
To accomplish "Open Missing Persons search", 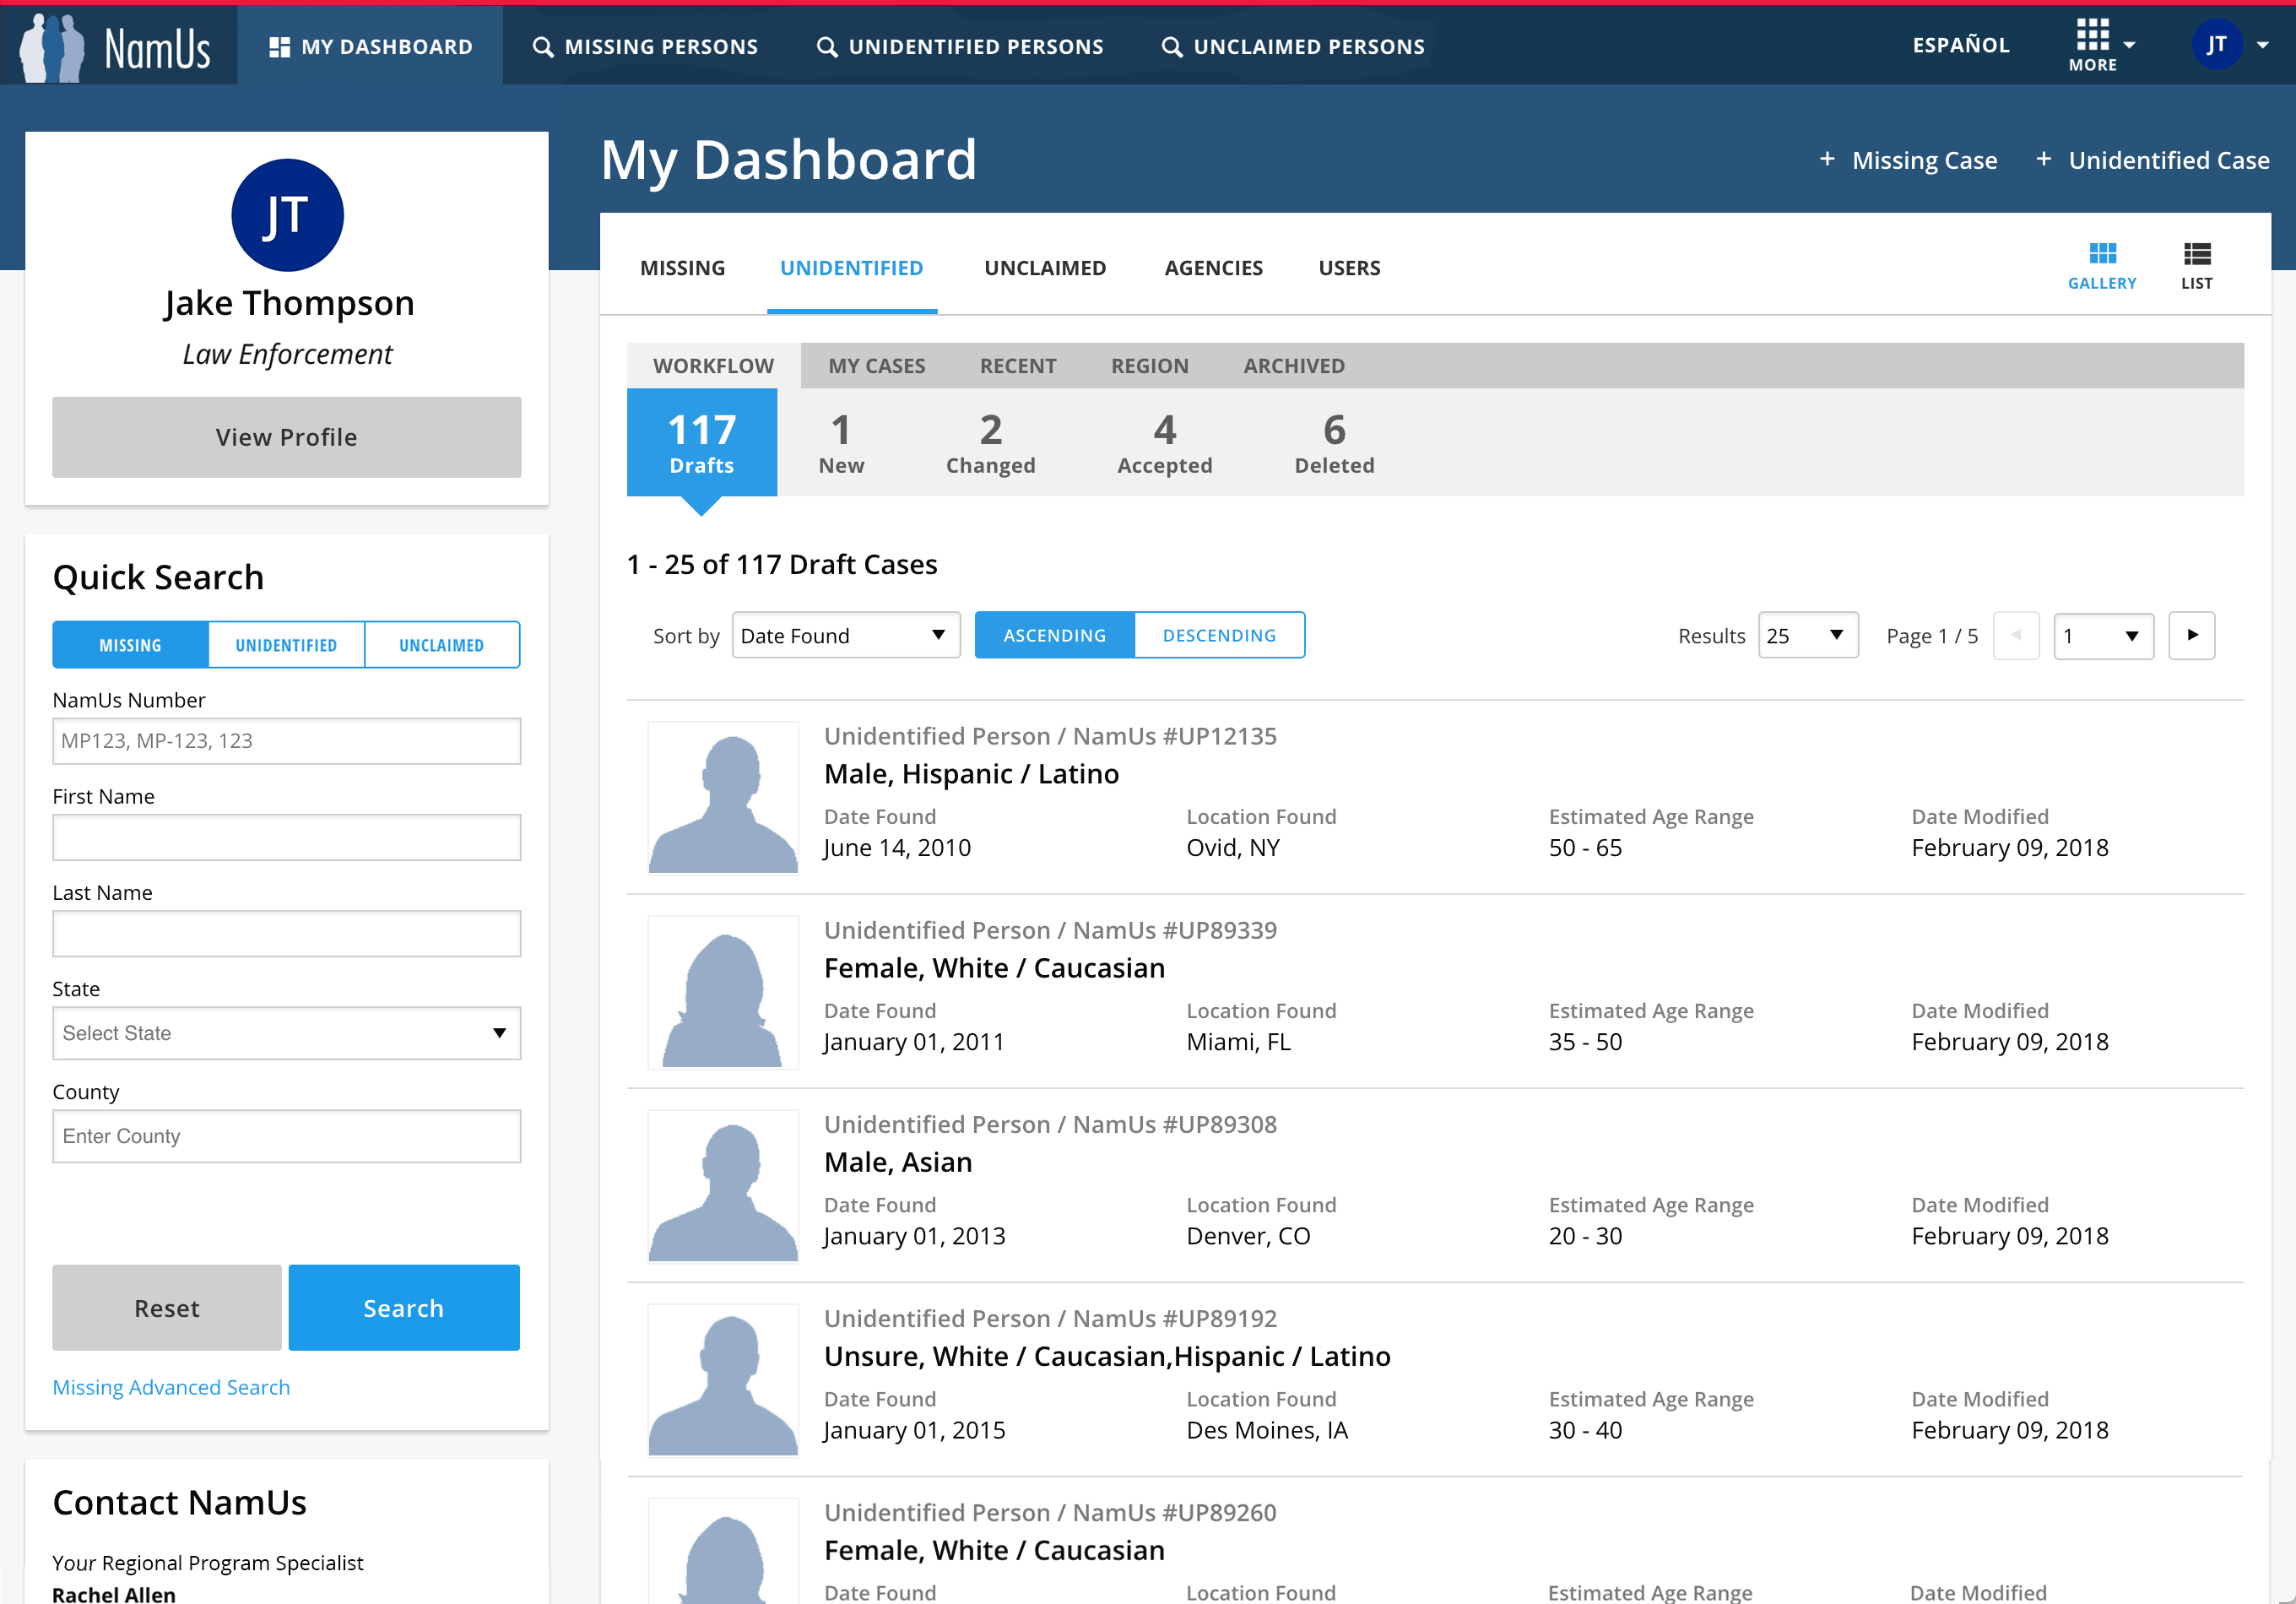I will tap(645, 47).
